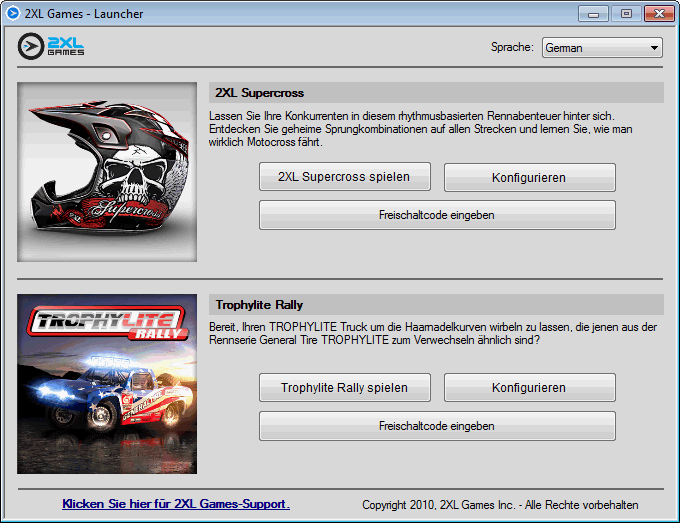Screen dimensions: 680x523
Task: Open Konfigurieren for 2XL Supercross
Action: [530, 177]
